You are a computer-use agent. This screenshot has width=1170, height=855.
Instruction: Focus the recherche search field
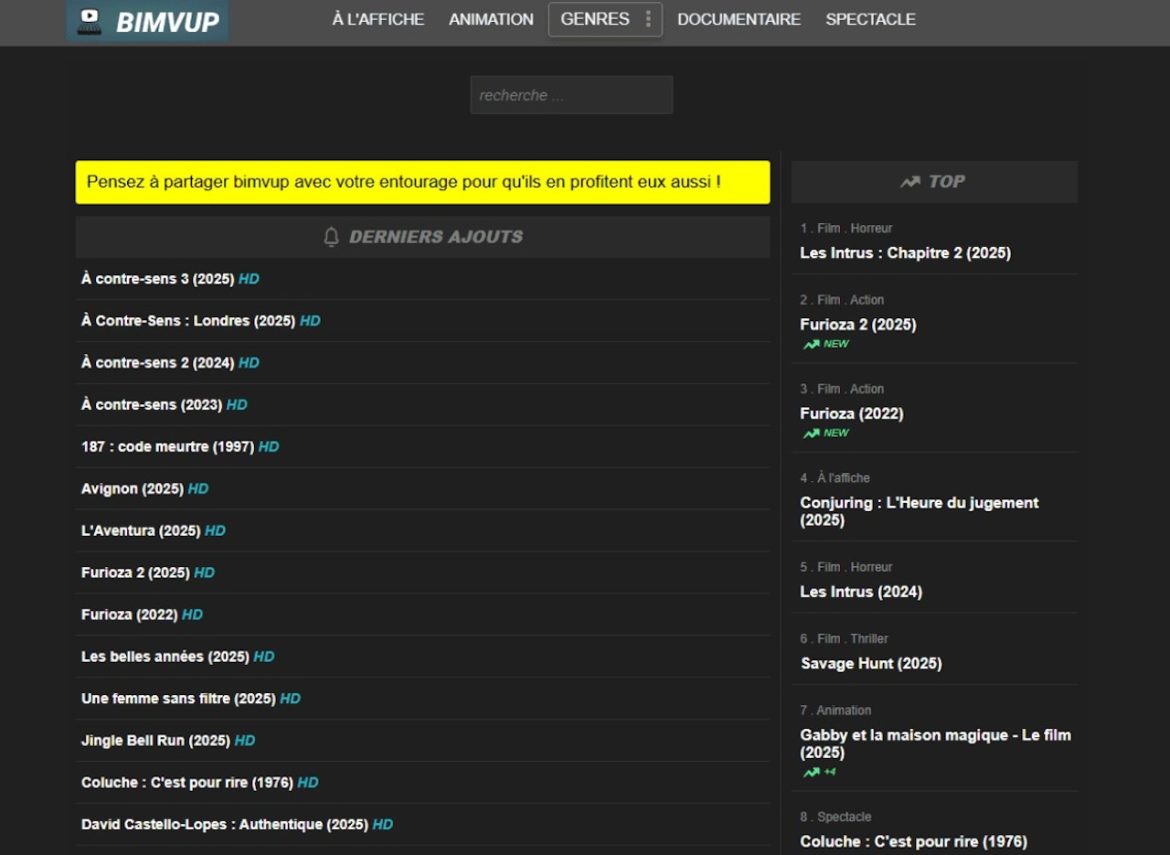tap(572, 95)
